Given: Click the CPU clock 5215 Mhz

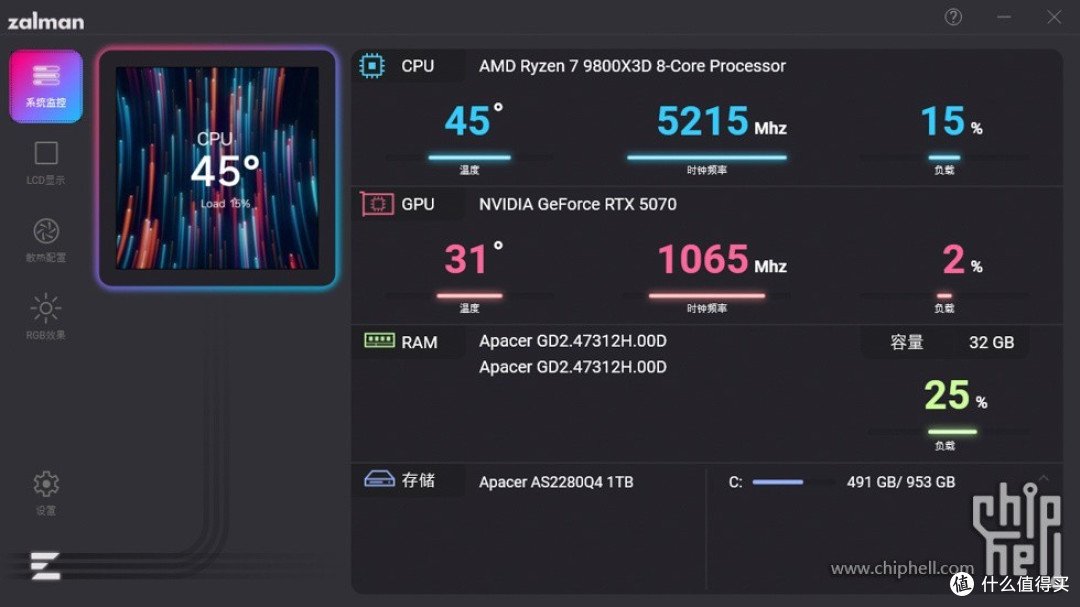Looking at the screenshot, I should pos(721,121).
